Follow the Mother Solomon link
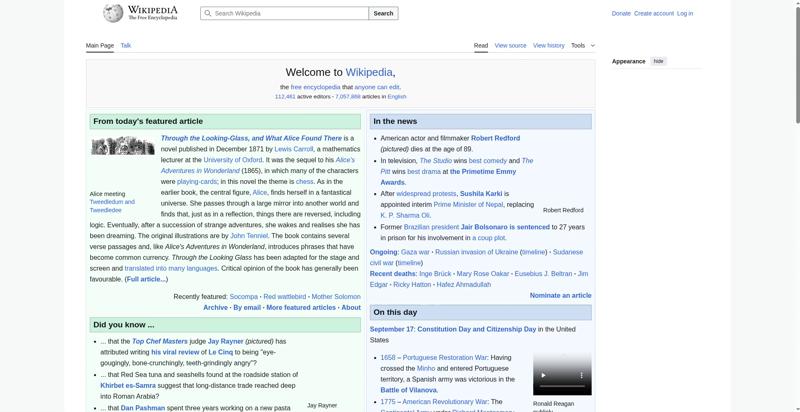Image resolution: width=800 pixels, height=412 pixels. point(336,296)
